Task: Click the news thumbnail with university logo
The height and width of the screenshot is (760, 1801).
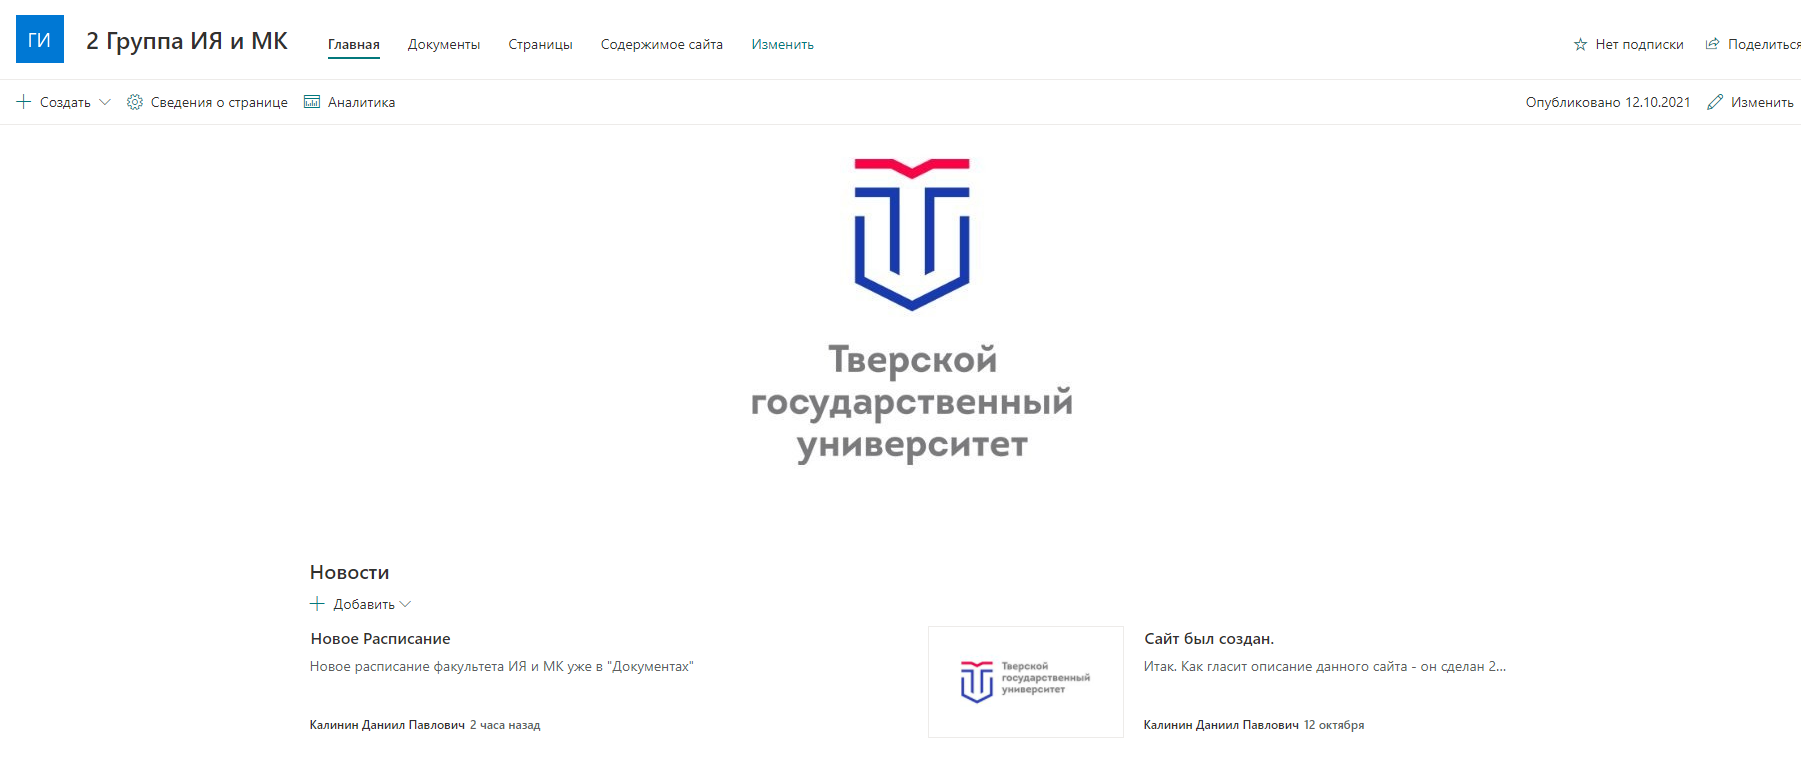Action: [x=1025, y=682]
